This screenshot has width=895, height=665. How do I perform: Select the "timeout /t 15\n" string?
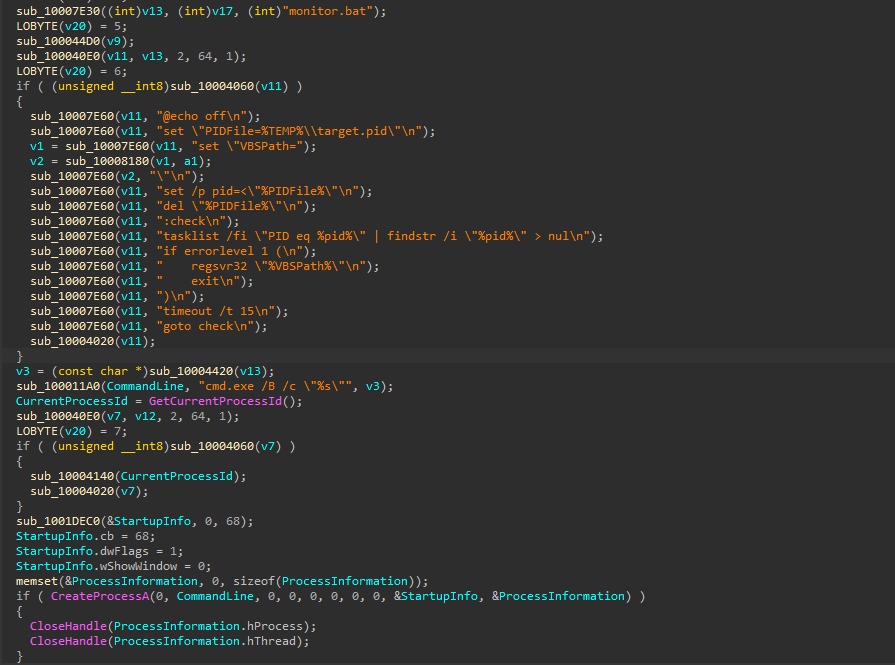pos(215,311)
